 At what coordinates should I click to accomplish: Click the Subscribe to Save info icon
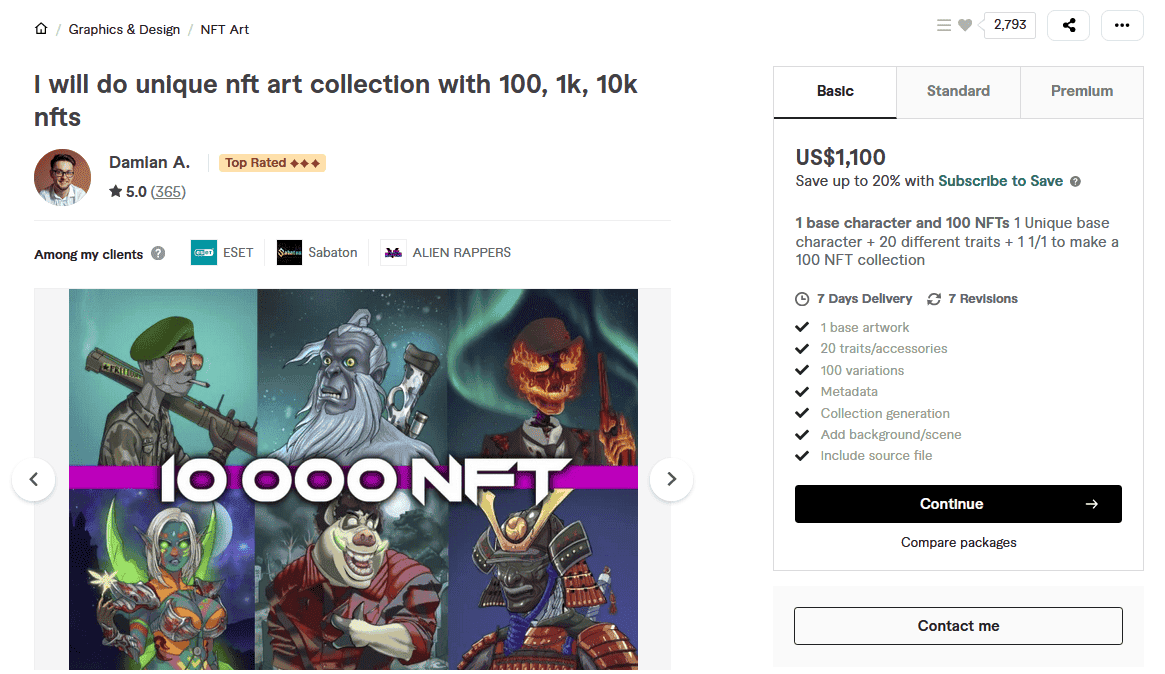pyautogui.click(x=1076, y=182)
